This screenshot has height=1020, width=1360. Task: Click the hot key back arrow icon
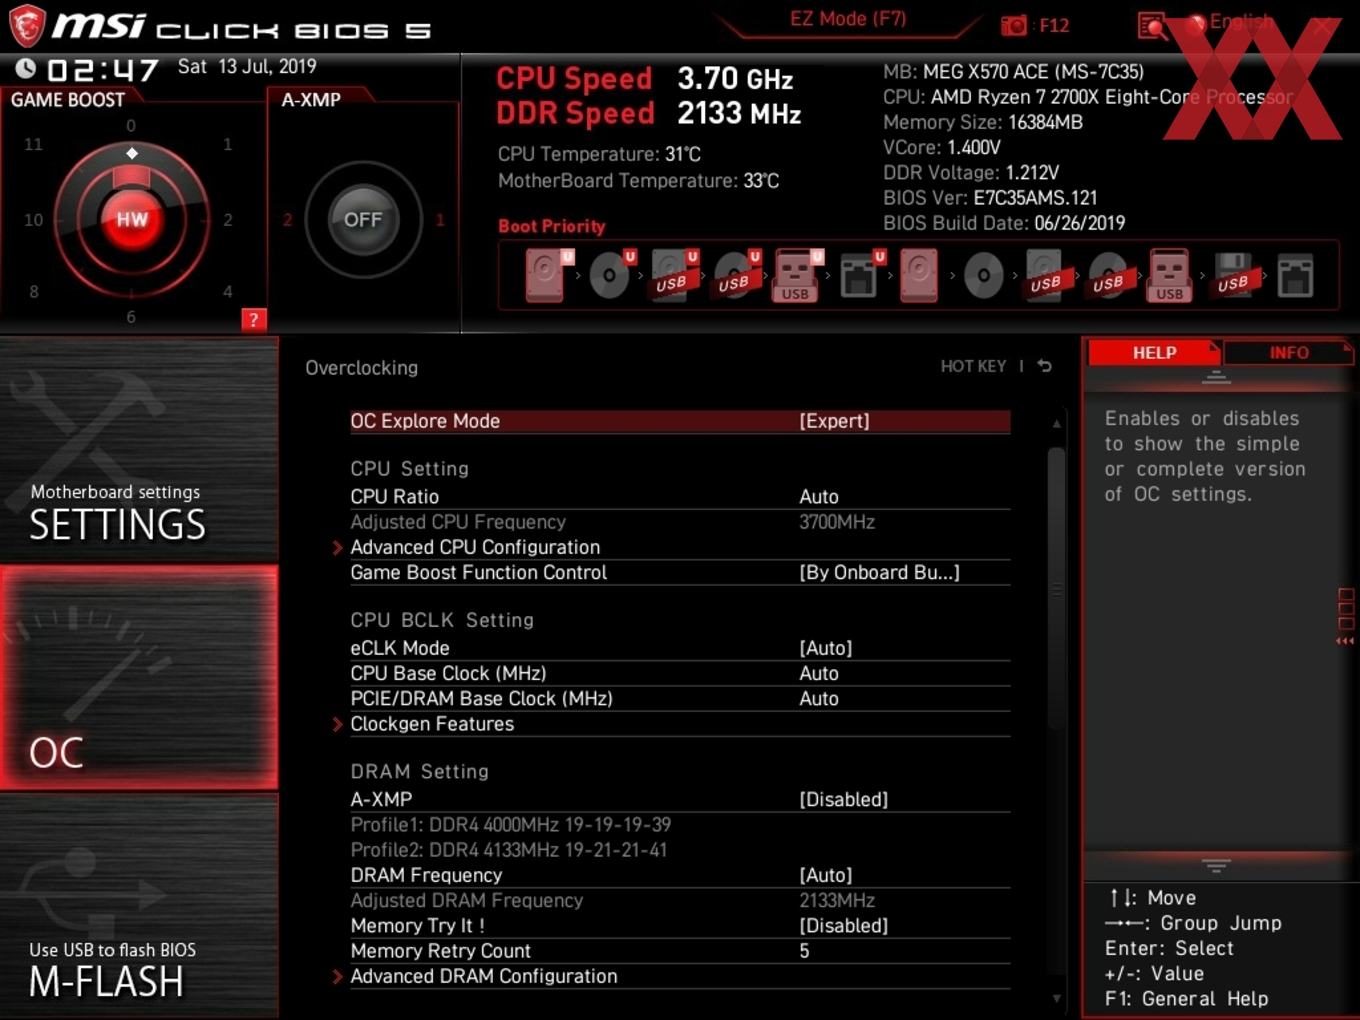point(1045,366)
